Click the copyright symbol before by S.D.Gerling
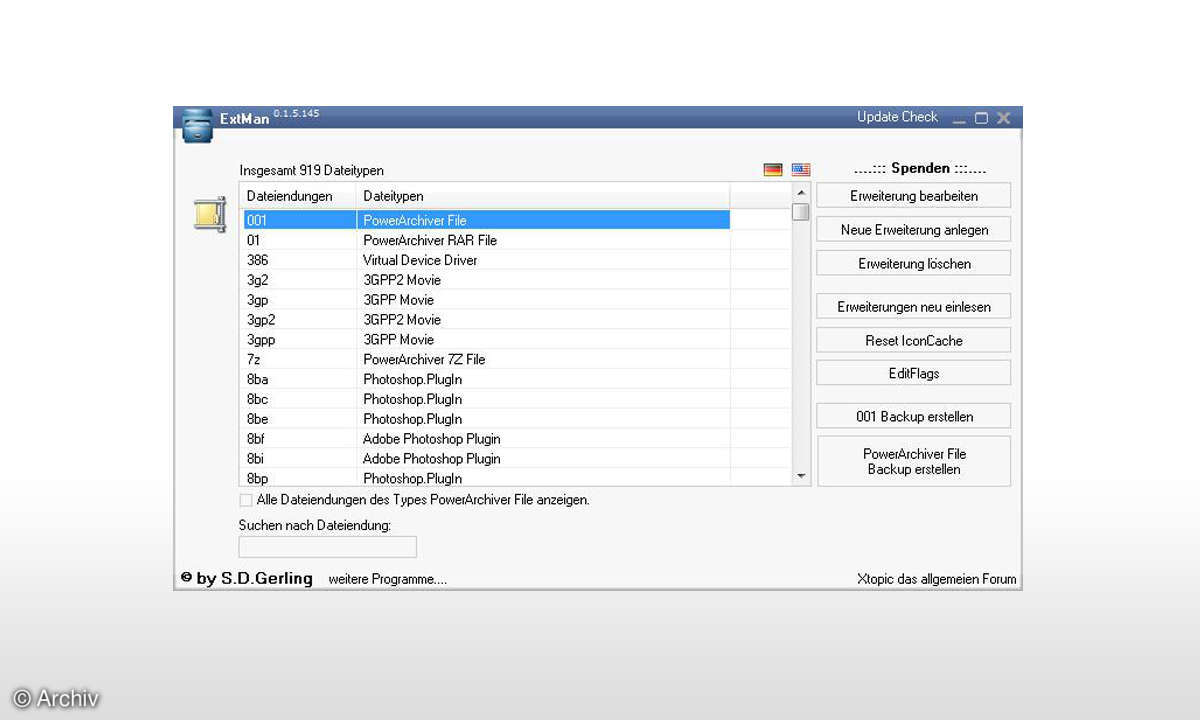Screen dimensions: 1200x720 (x=186, y=578)
